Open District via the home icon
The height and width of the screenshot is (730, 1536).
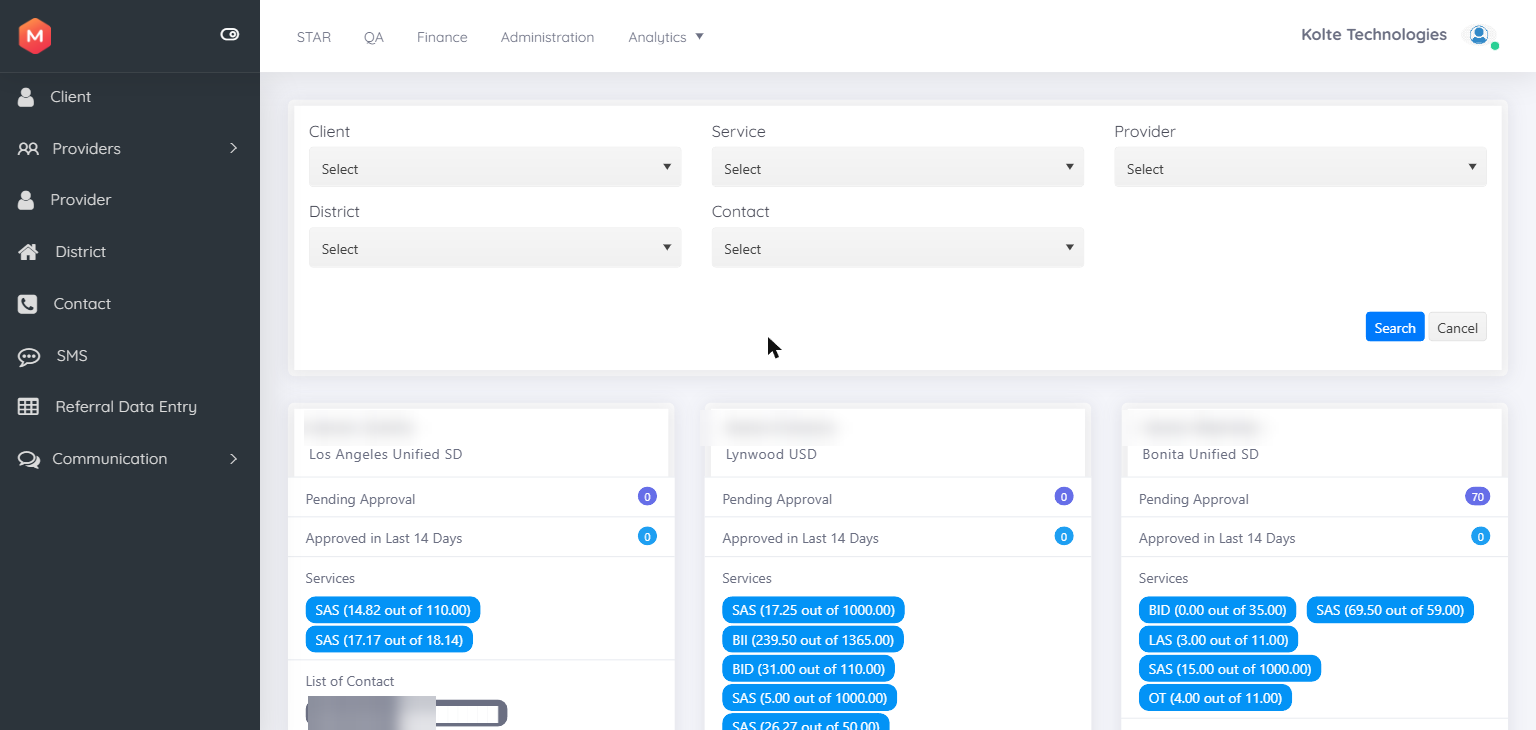point(28,252)
